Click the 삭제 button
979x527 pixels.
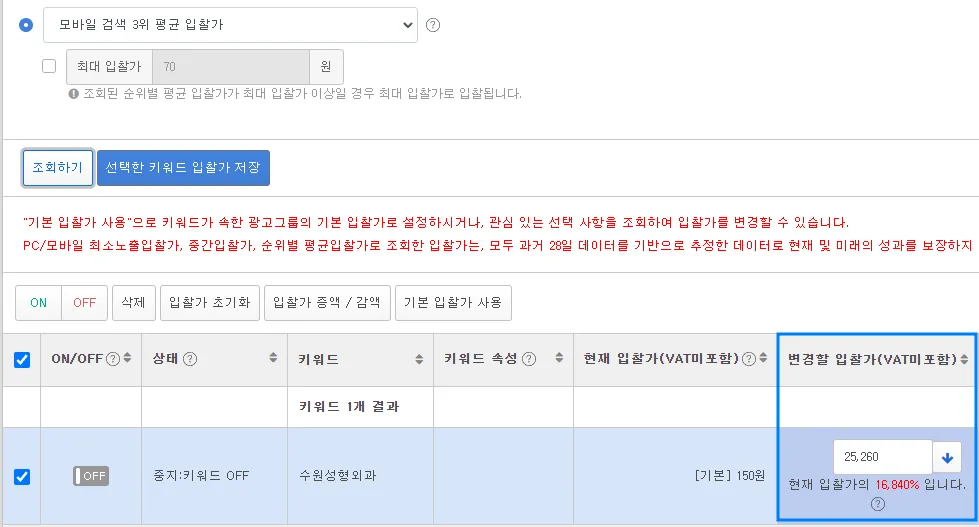tap(134, 303)
